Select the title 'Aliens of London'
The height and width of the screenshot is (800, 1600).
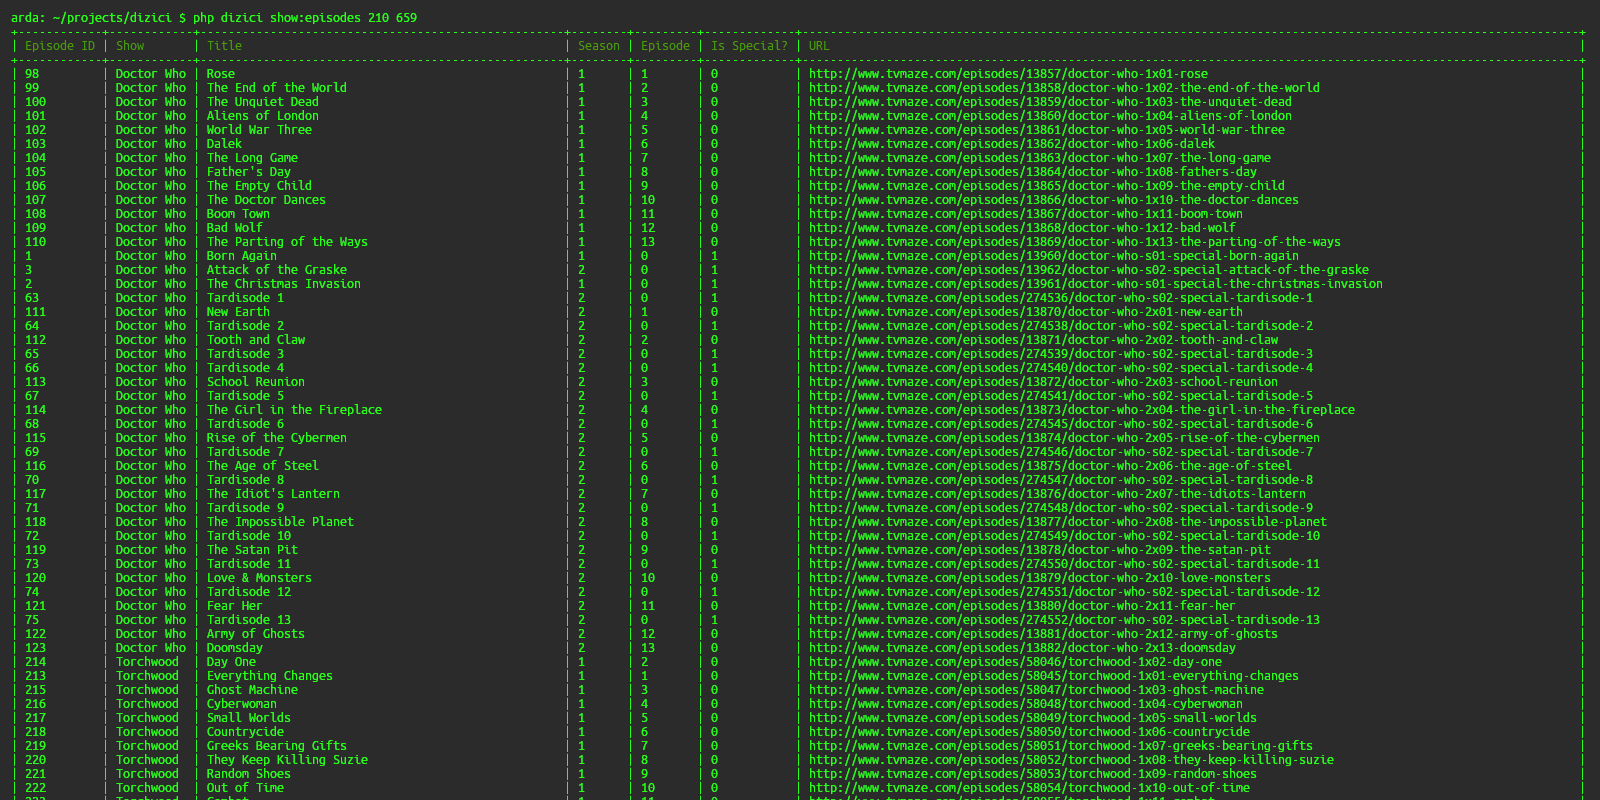click(x=263, y=116)
